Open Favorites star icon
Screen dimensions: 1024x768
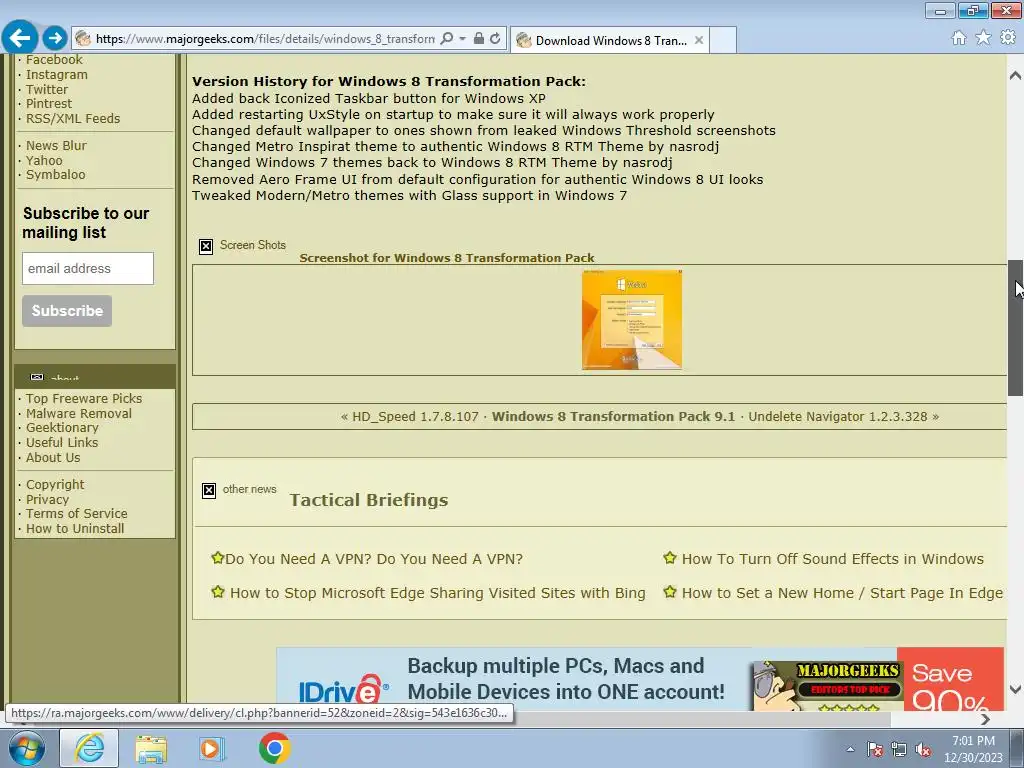(x=983, y=38)
